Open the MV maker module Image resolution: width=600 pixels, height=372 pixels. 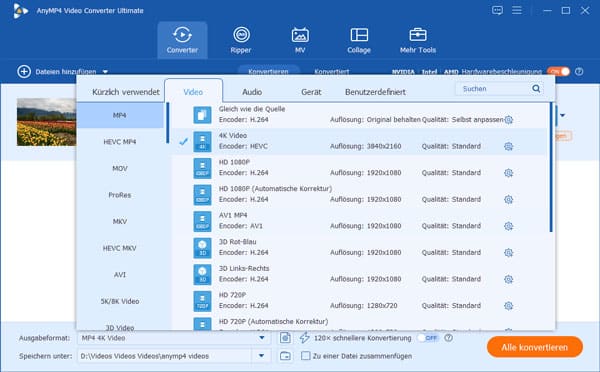[300, 40]
